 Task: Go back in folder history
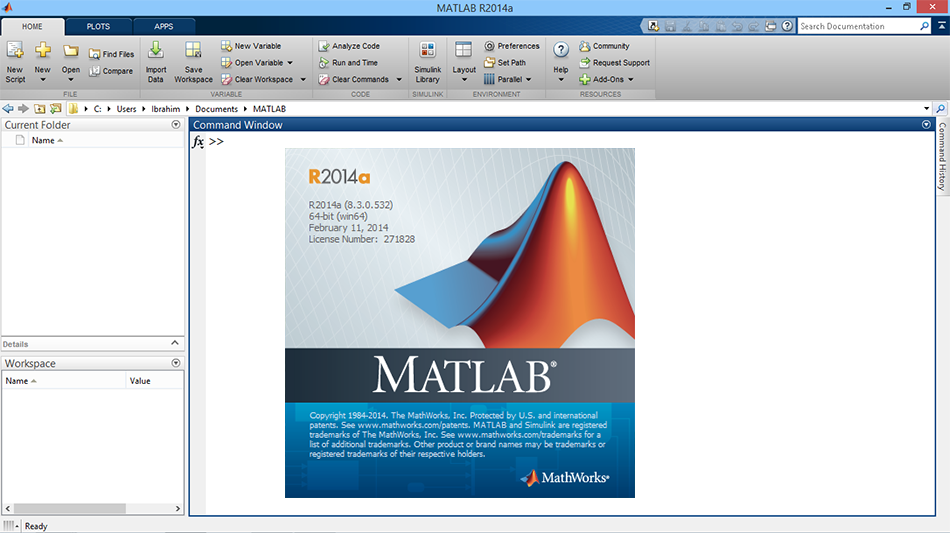coord(8,108)
